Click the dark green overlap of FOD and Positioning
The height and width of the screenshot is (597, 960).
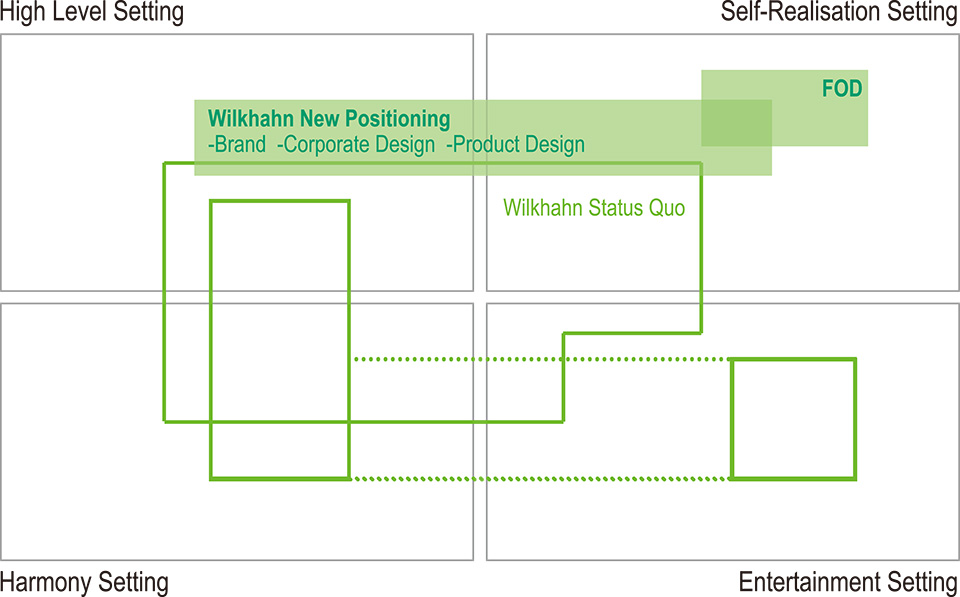[737, 122]
